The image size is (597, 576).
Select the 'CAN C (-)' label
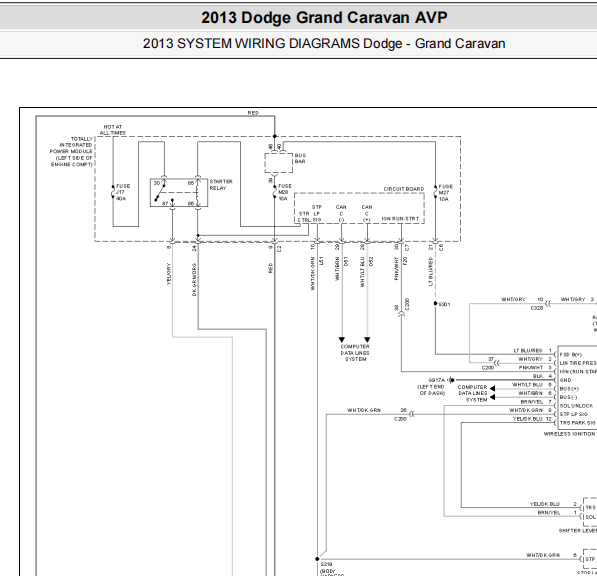tap(341, 214)
